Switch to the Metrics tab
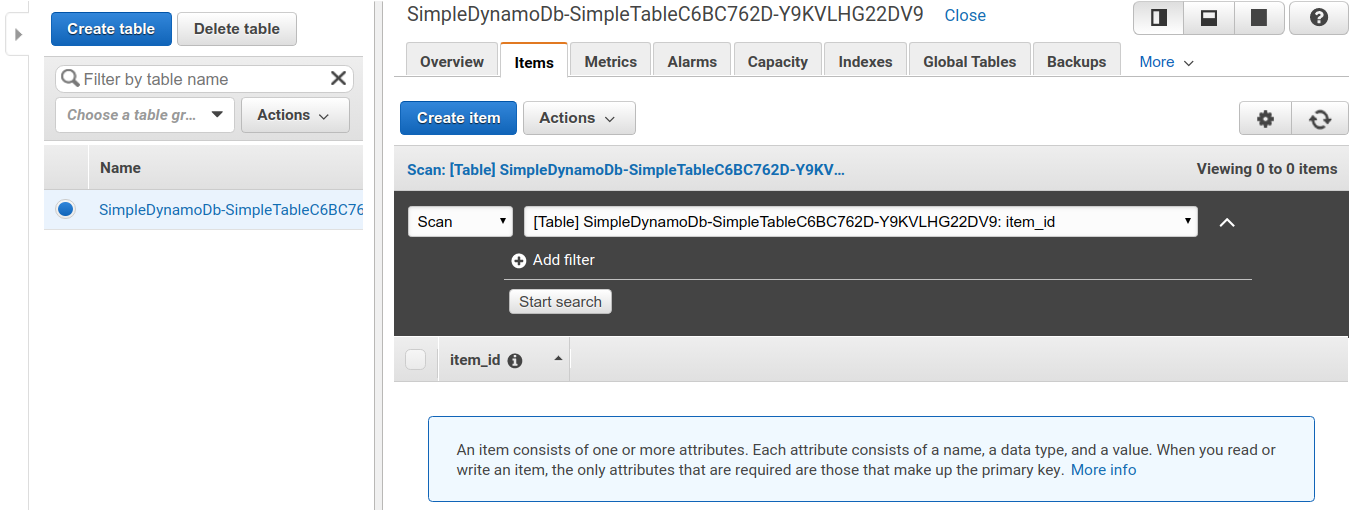This screenshot has width=1356, height=510. 610,61
